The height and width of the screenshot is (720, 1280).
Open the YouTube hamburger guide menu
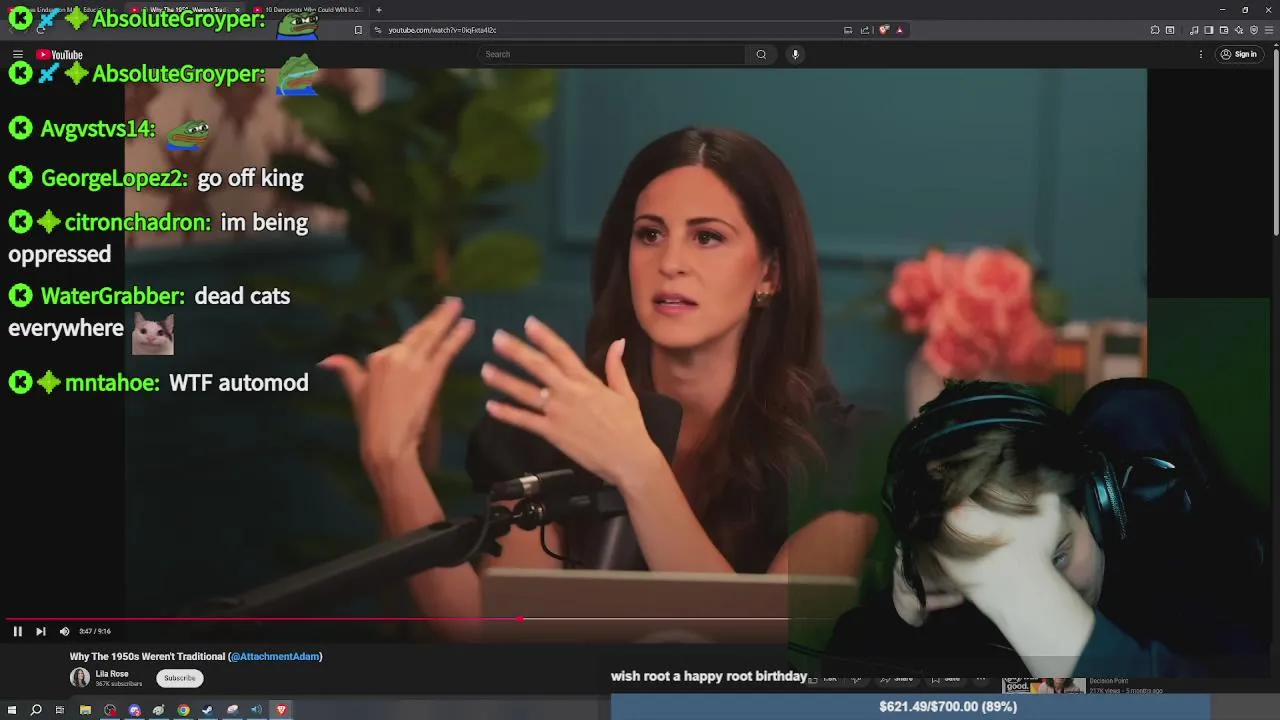point(17,54)
